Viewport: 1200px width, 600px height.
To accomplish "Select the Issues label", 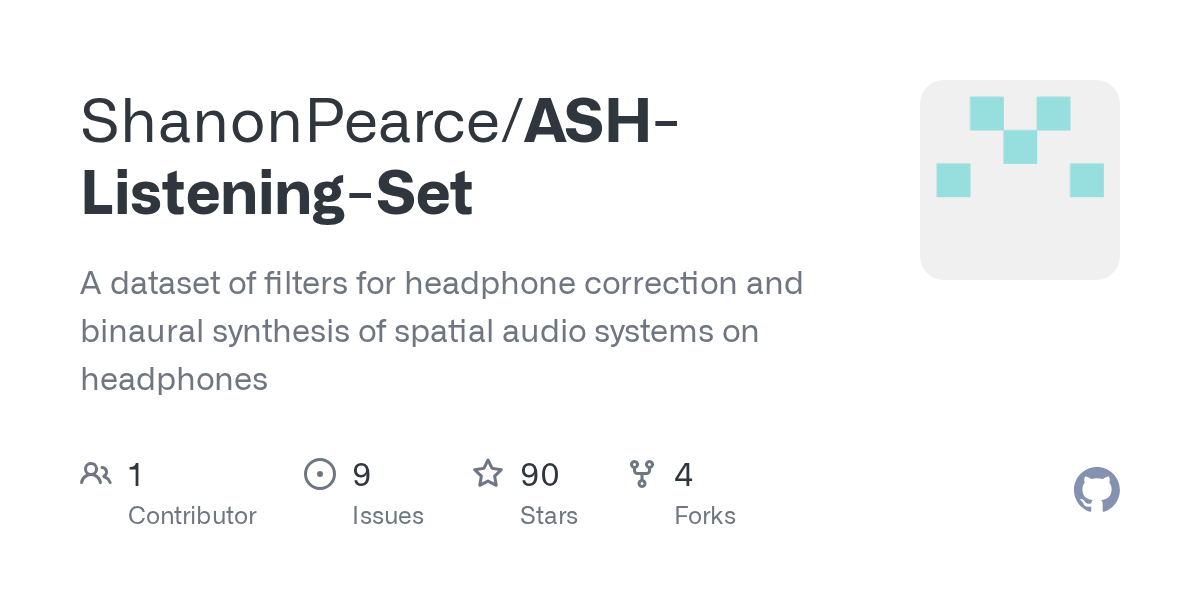I will (388, 516).
